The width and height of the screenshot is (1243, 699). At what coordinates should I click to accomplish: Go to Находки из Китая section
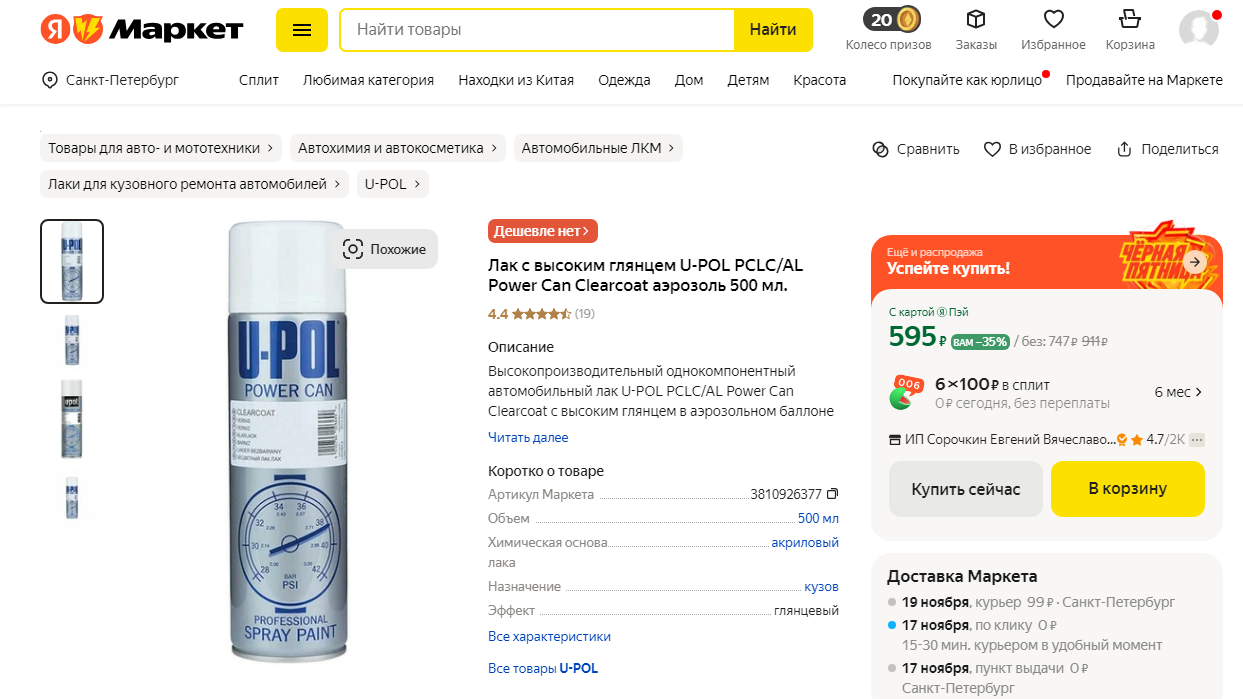pyautogui.click(x=516, y=80)
